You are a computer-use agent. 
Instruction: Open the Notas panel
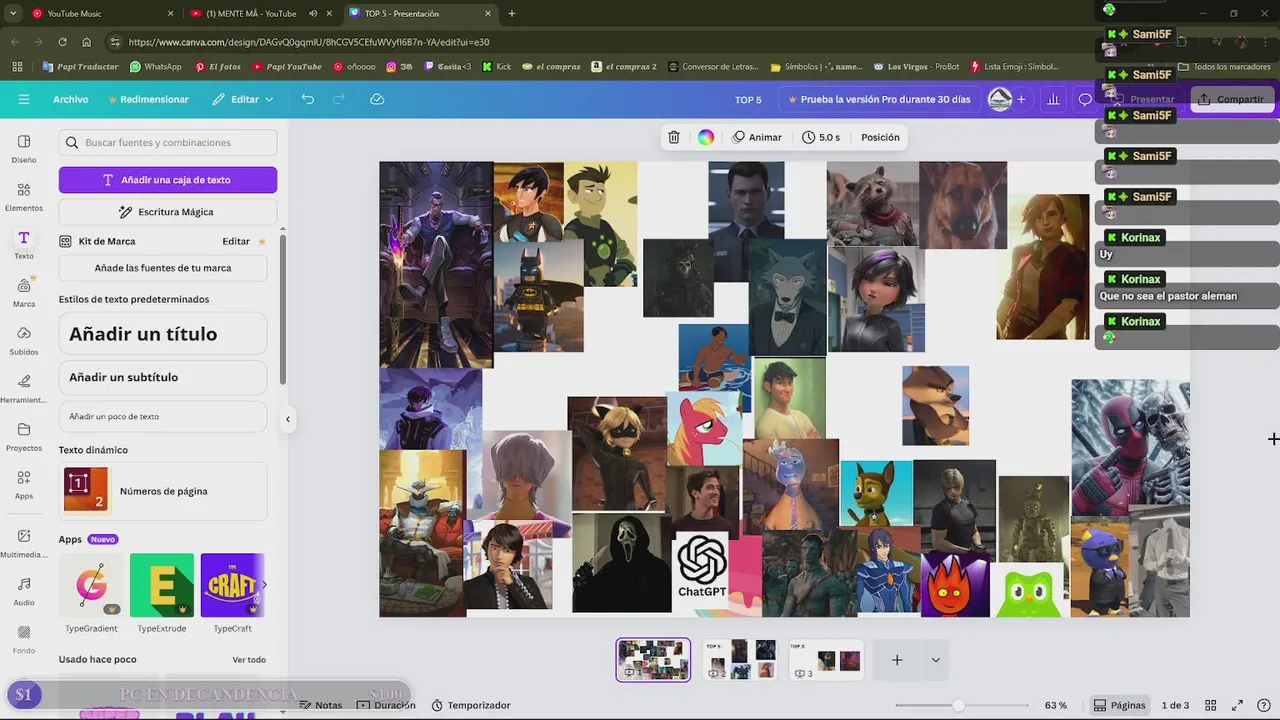(320, 705)
